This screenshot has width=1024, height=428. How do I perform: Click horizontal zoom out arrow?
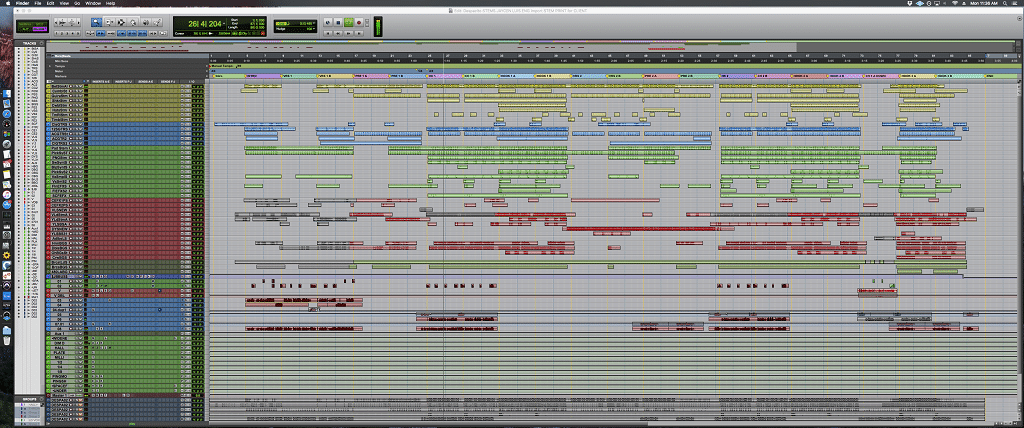point(56,23)
